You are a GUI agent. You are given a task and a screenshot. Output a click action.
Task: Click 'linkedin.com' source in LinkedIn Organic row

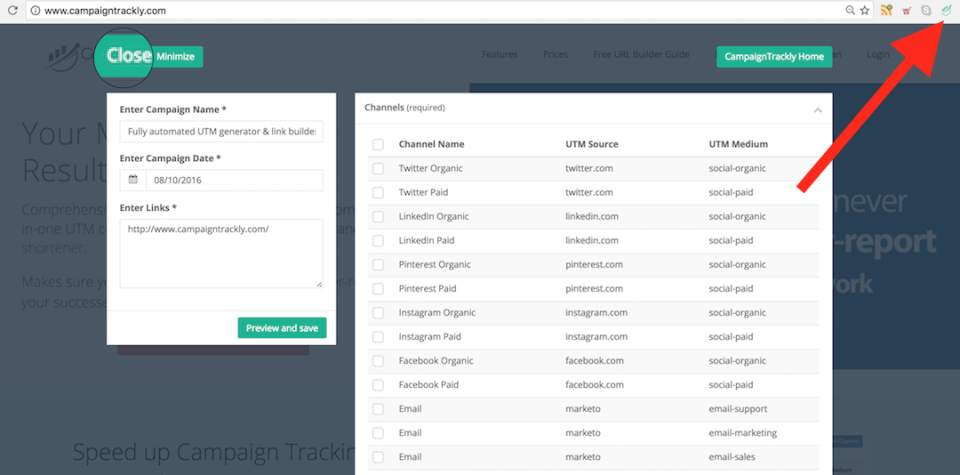(592, 217)
